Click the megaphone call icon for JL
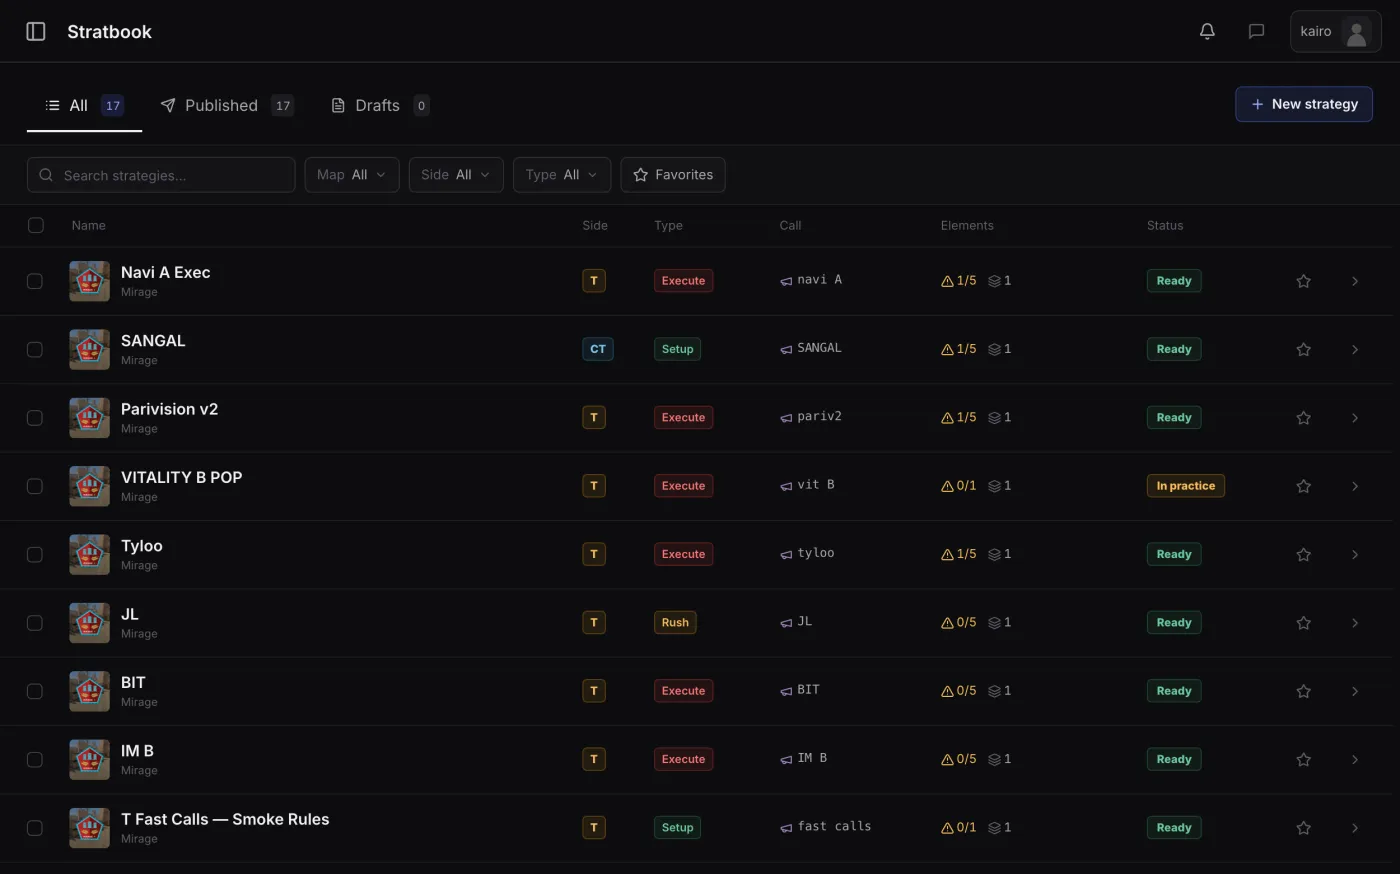The height and width of the screenshot is (874, 1400). [786, 623]
